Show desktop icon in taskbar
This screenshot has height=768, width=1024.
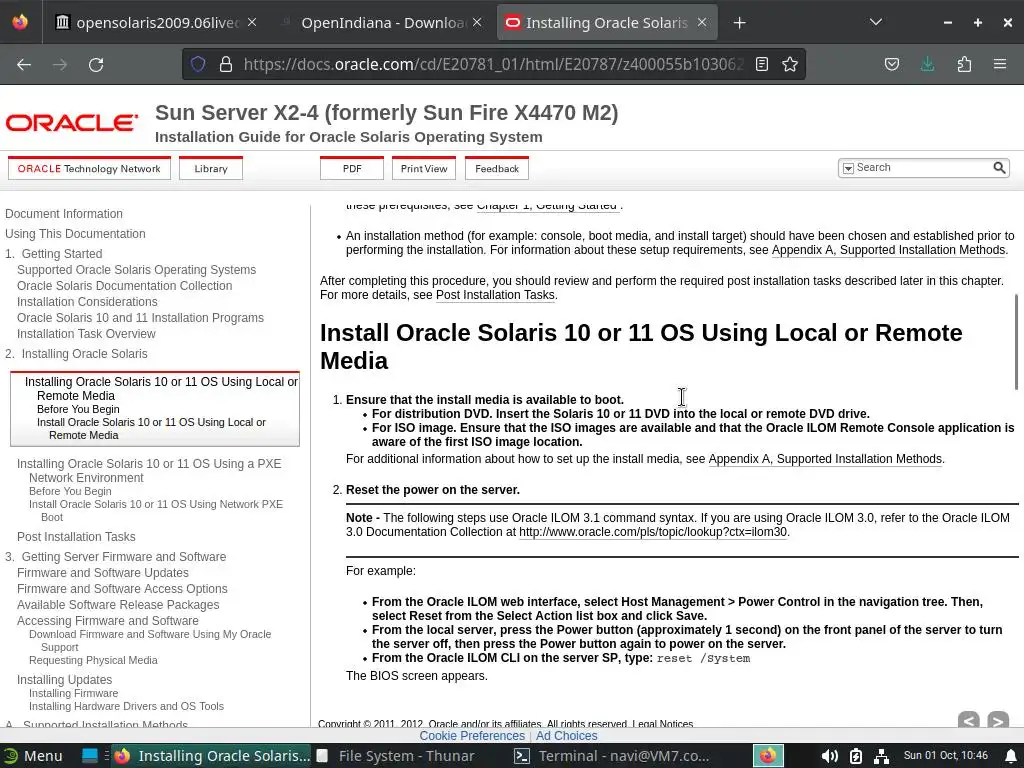point(89,756)
